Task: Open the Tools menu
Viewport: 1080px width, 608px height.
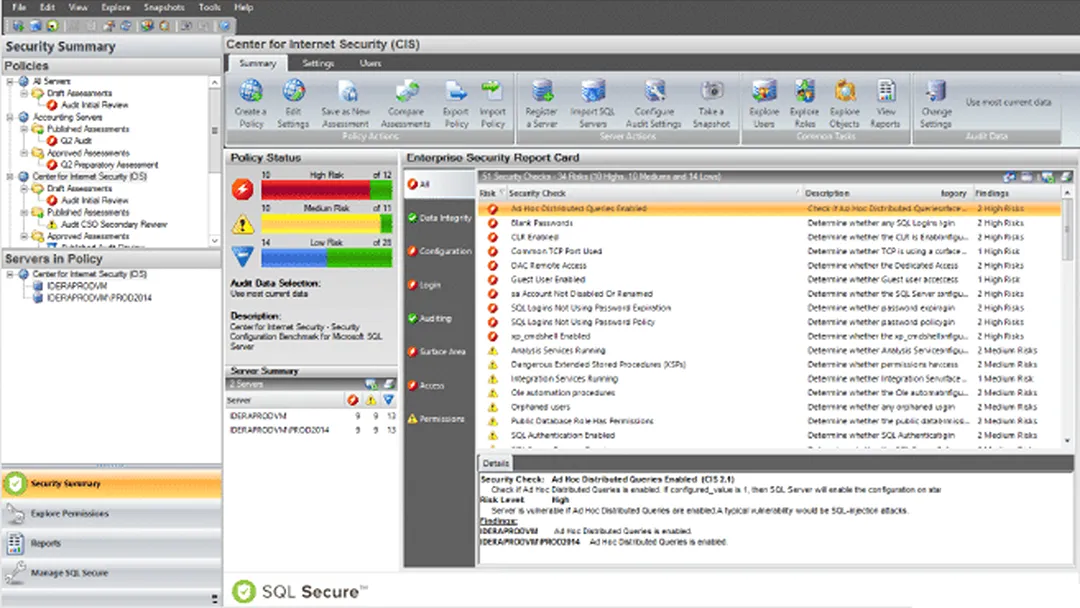Action: point(209,7)
